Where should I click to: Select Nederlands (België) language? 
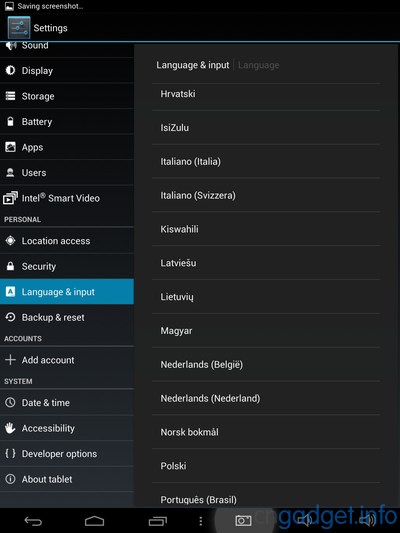266,364
